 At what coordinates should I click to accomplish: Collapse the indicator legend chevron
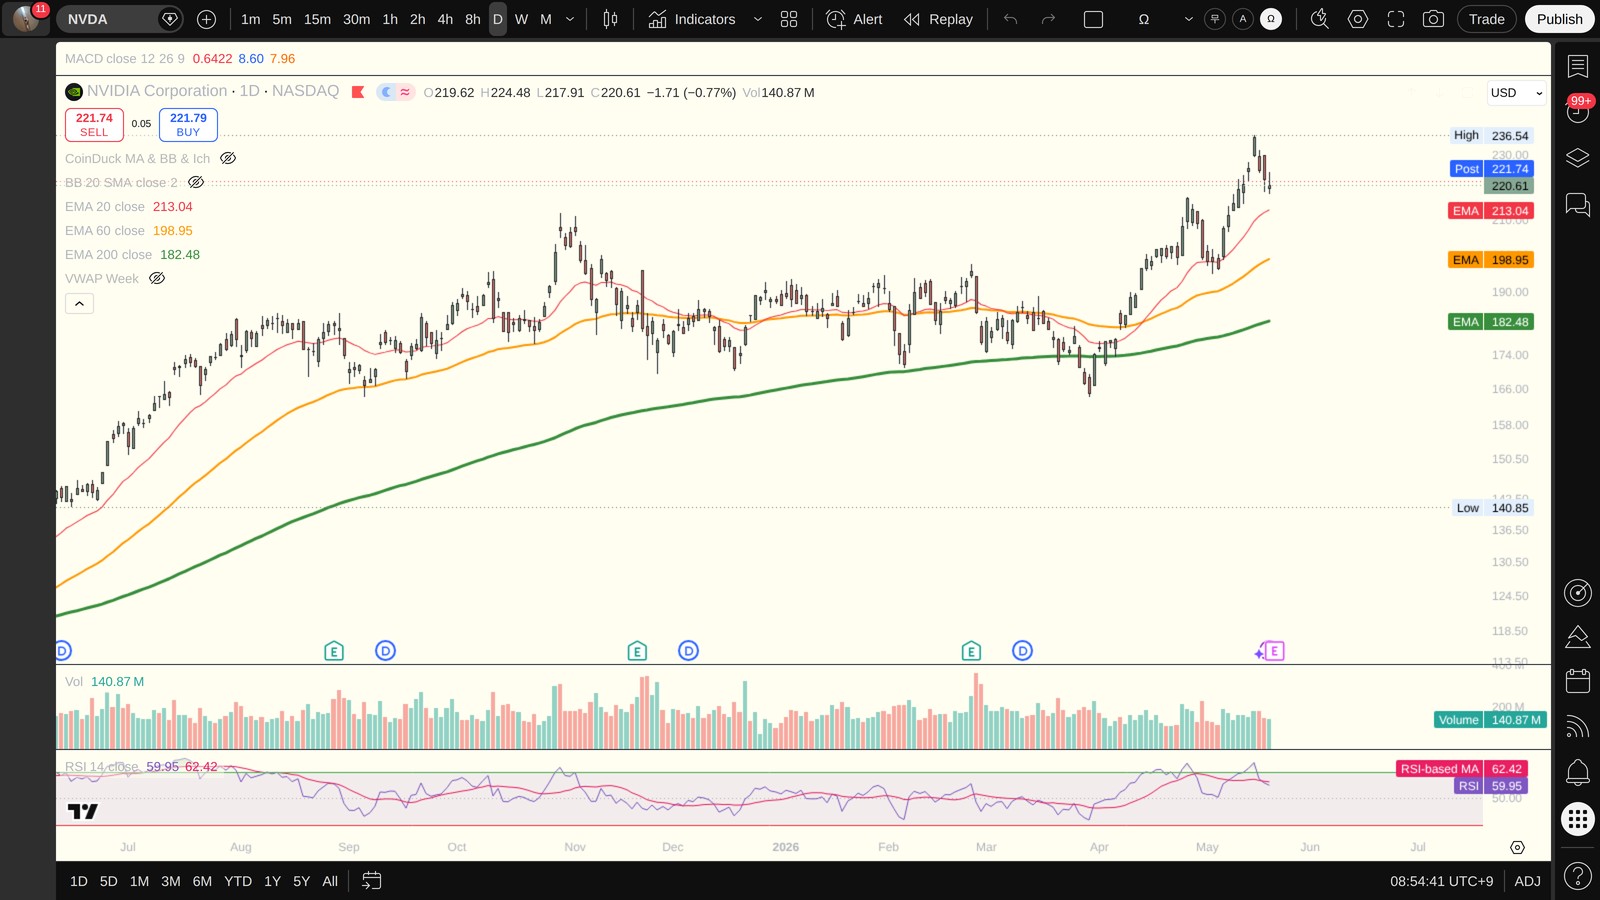pyautogui.click(x=79, y=303)
